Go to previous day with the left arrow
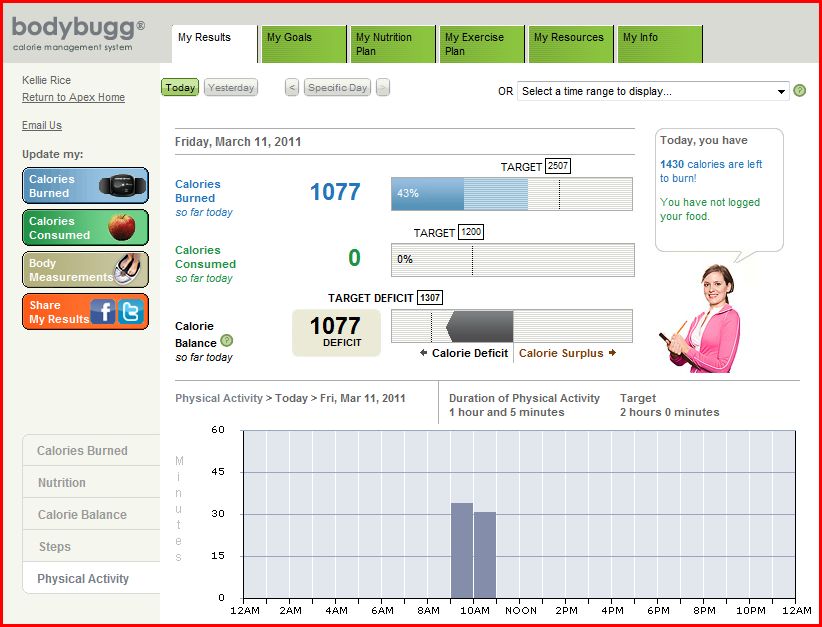 pos(292,88)
